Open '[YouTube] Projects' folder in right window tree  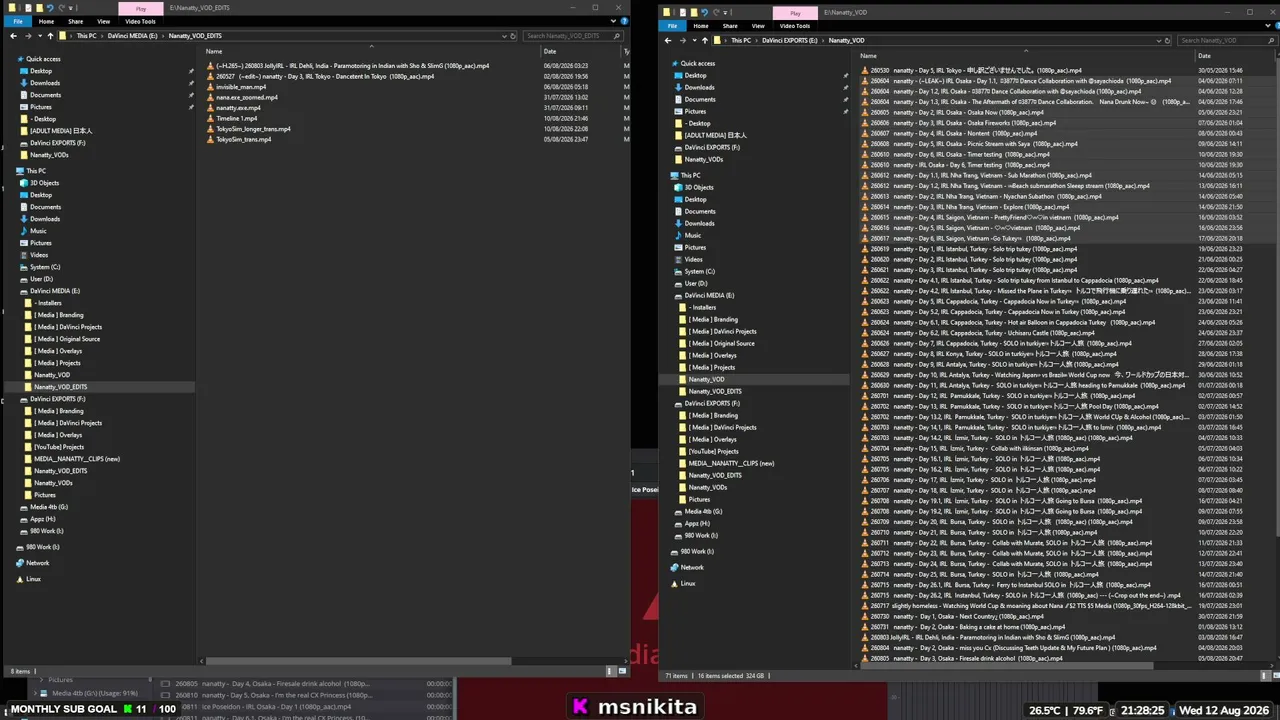[x=716, y=451]
